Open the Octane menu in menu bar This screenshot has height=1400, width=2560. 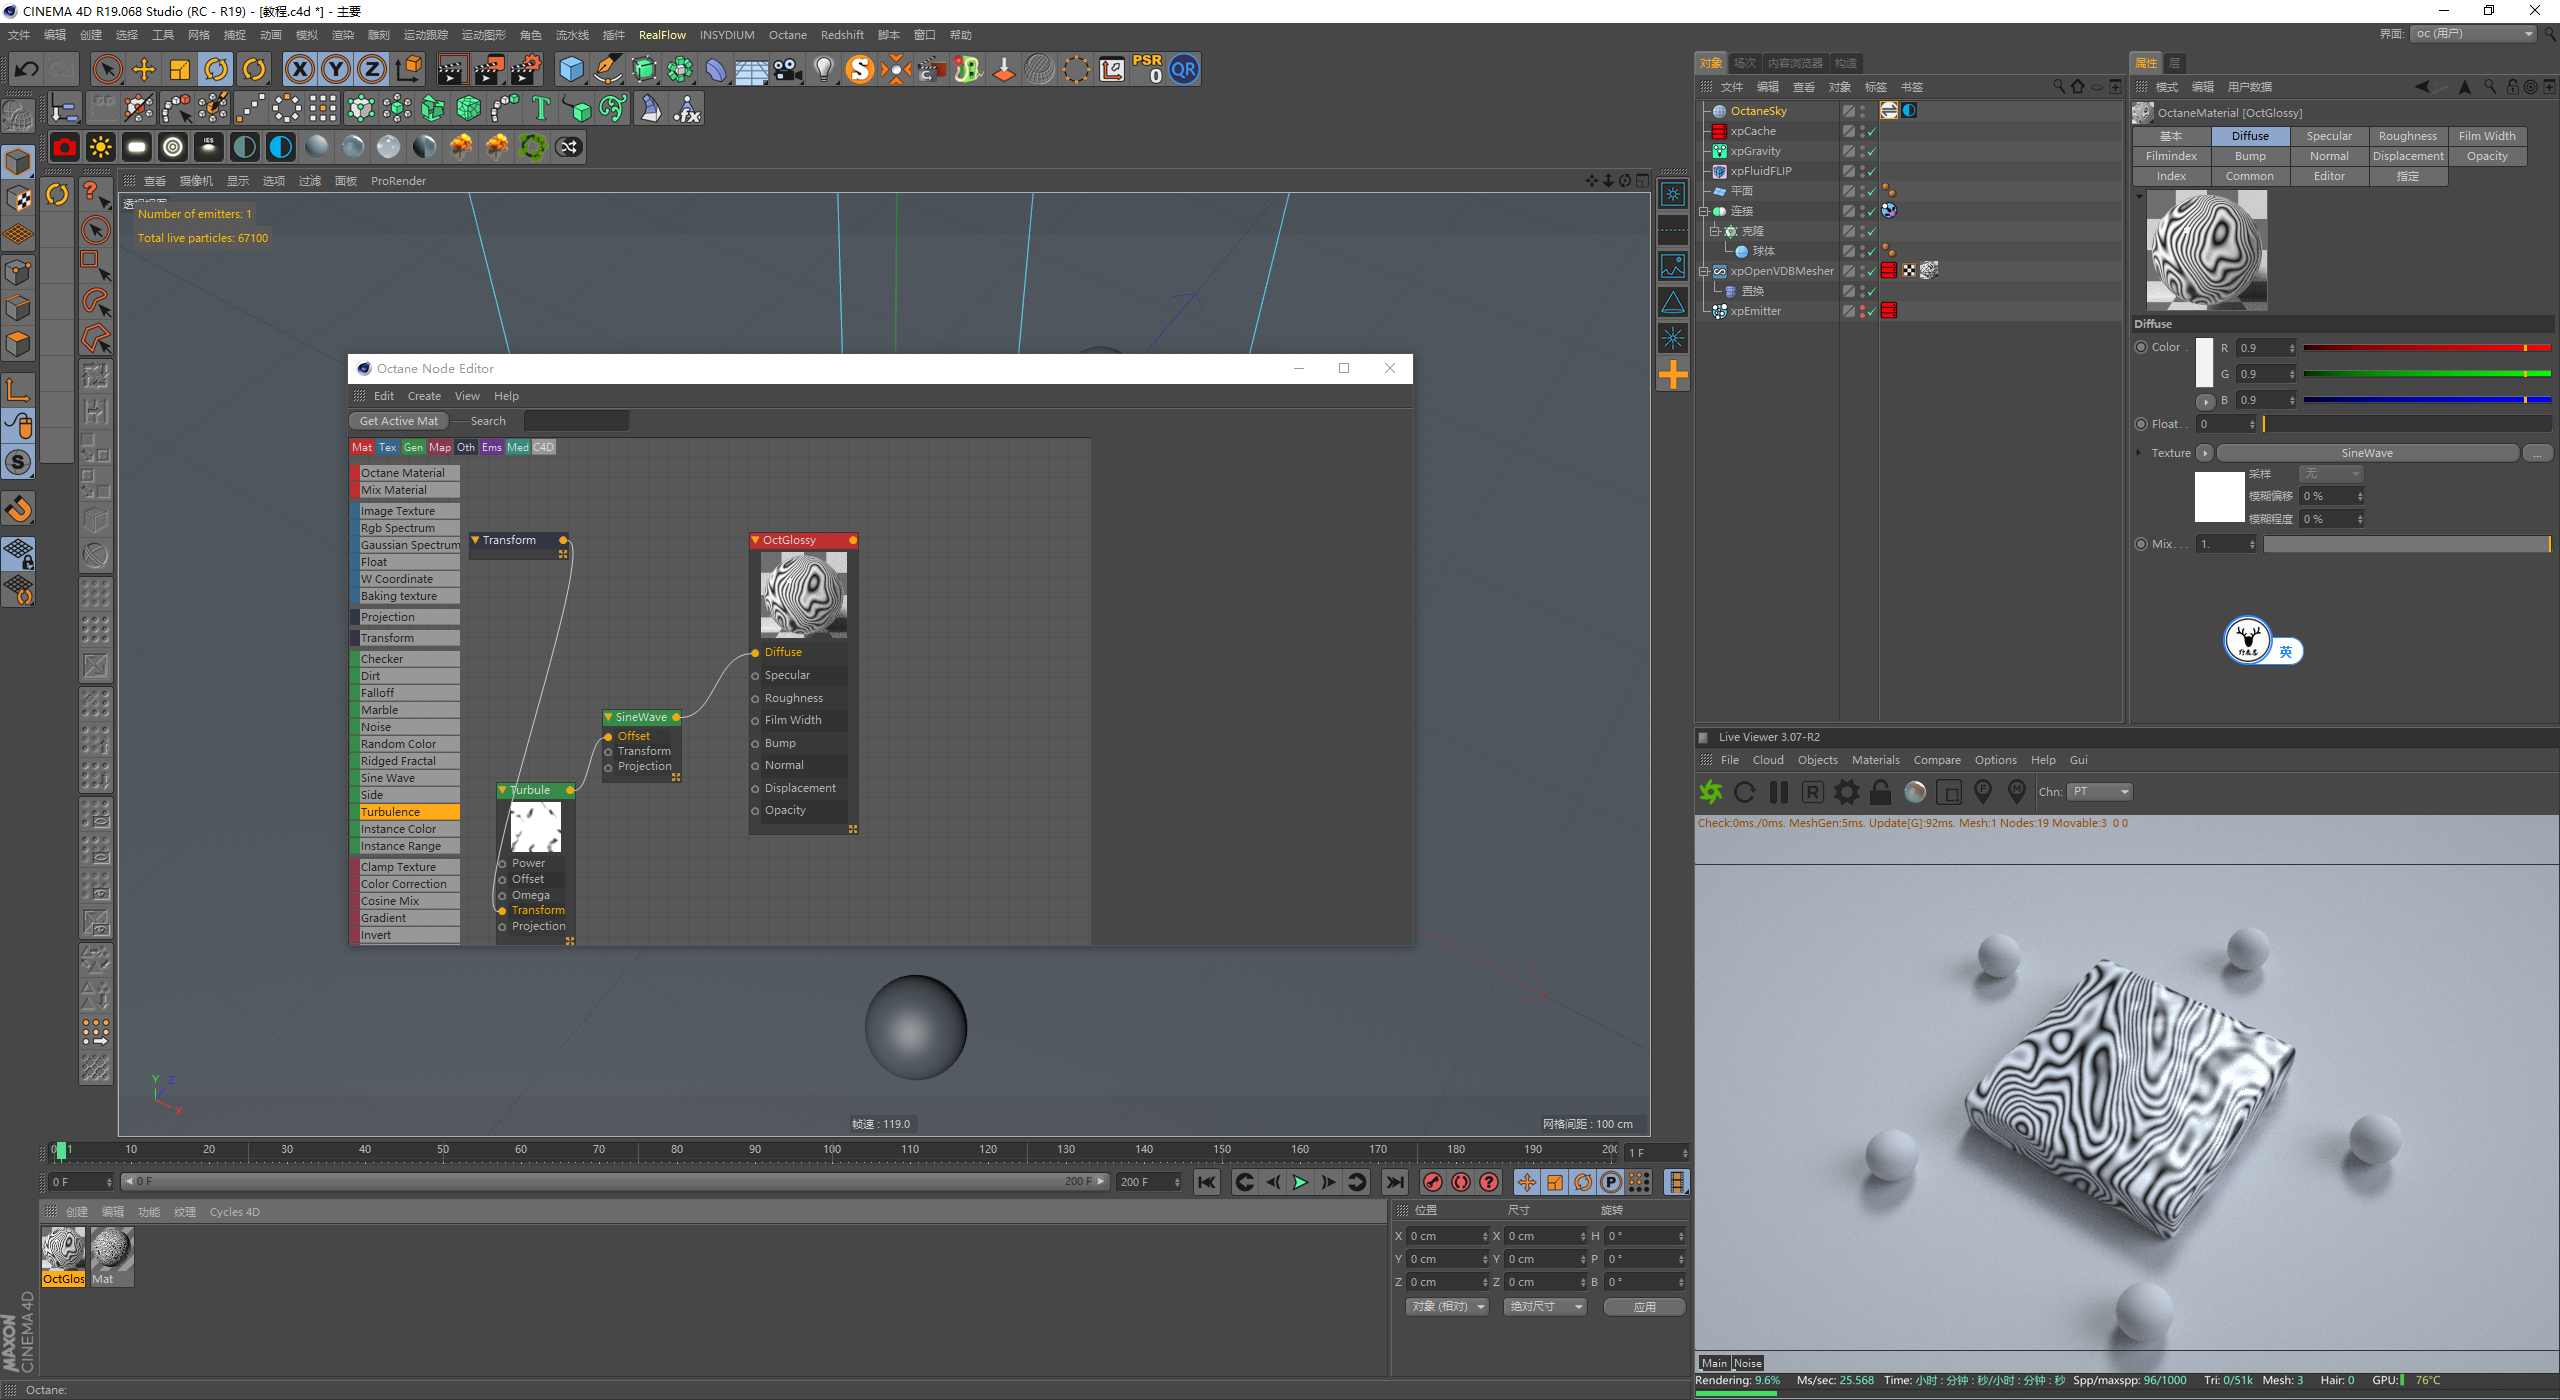787,35
